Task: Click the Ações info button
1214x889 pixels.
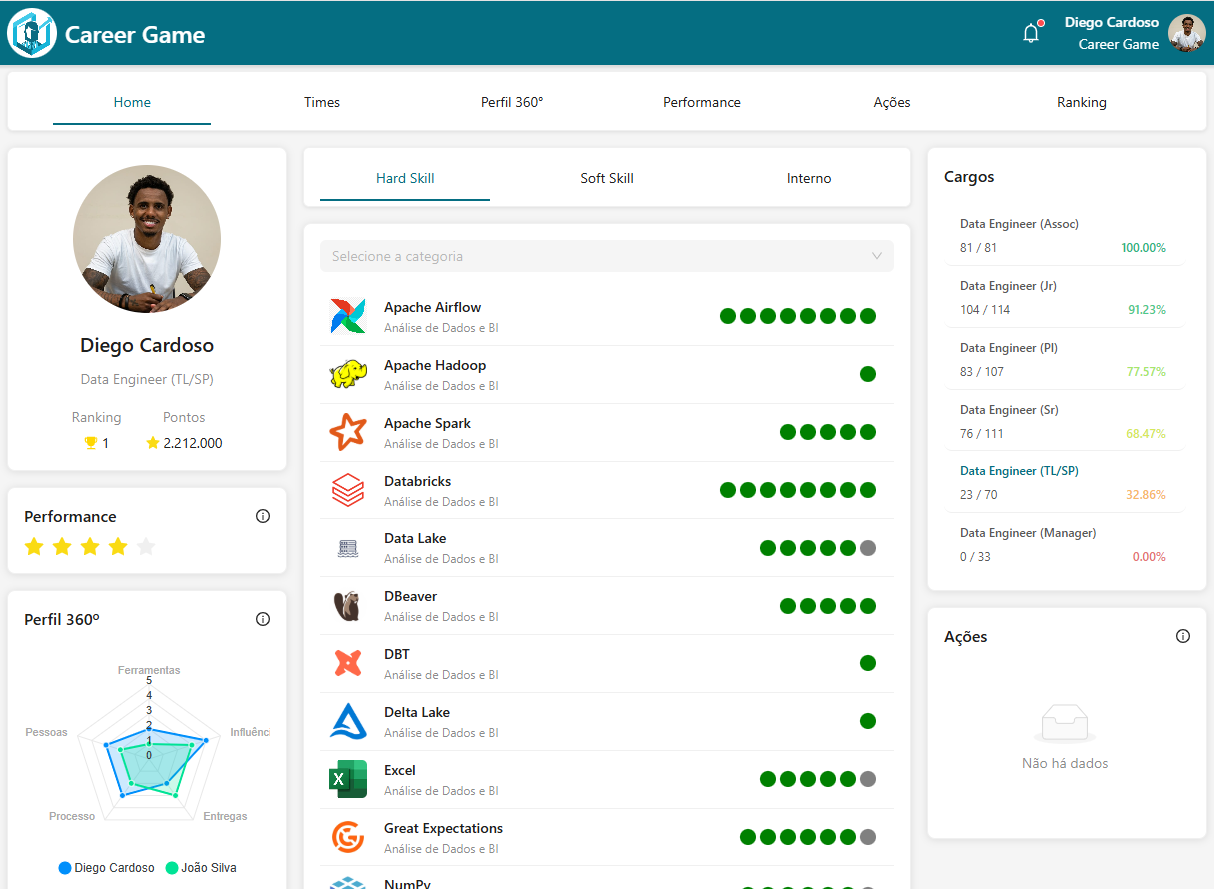Action: [x=1182, y=635]
